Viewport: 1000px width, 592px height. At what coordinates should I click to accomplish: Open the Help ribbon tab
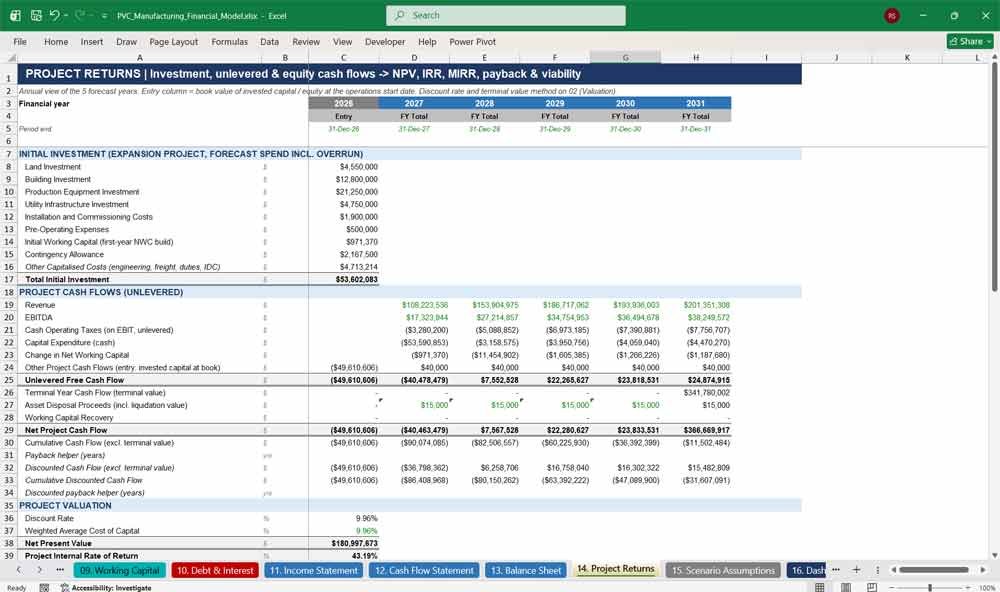click(x=427, y=41)
